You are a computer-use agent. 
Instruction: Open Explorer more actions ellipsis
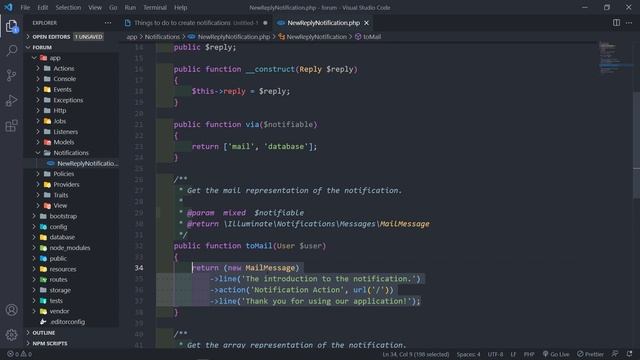click(x=108, y=23)
